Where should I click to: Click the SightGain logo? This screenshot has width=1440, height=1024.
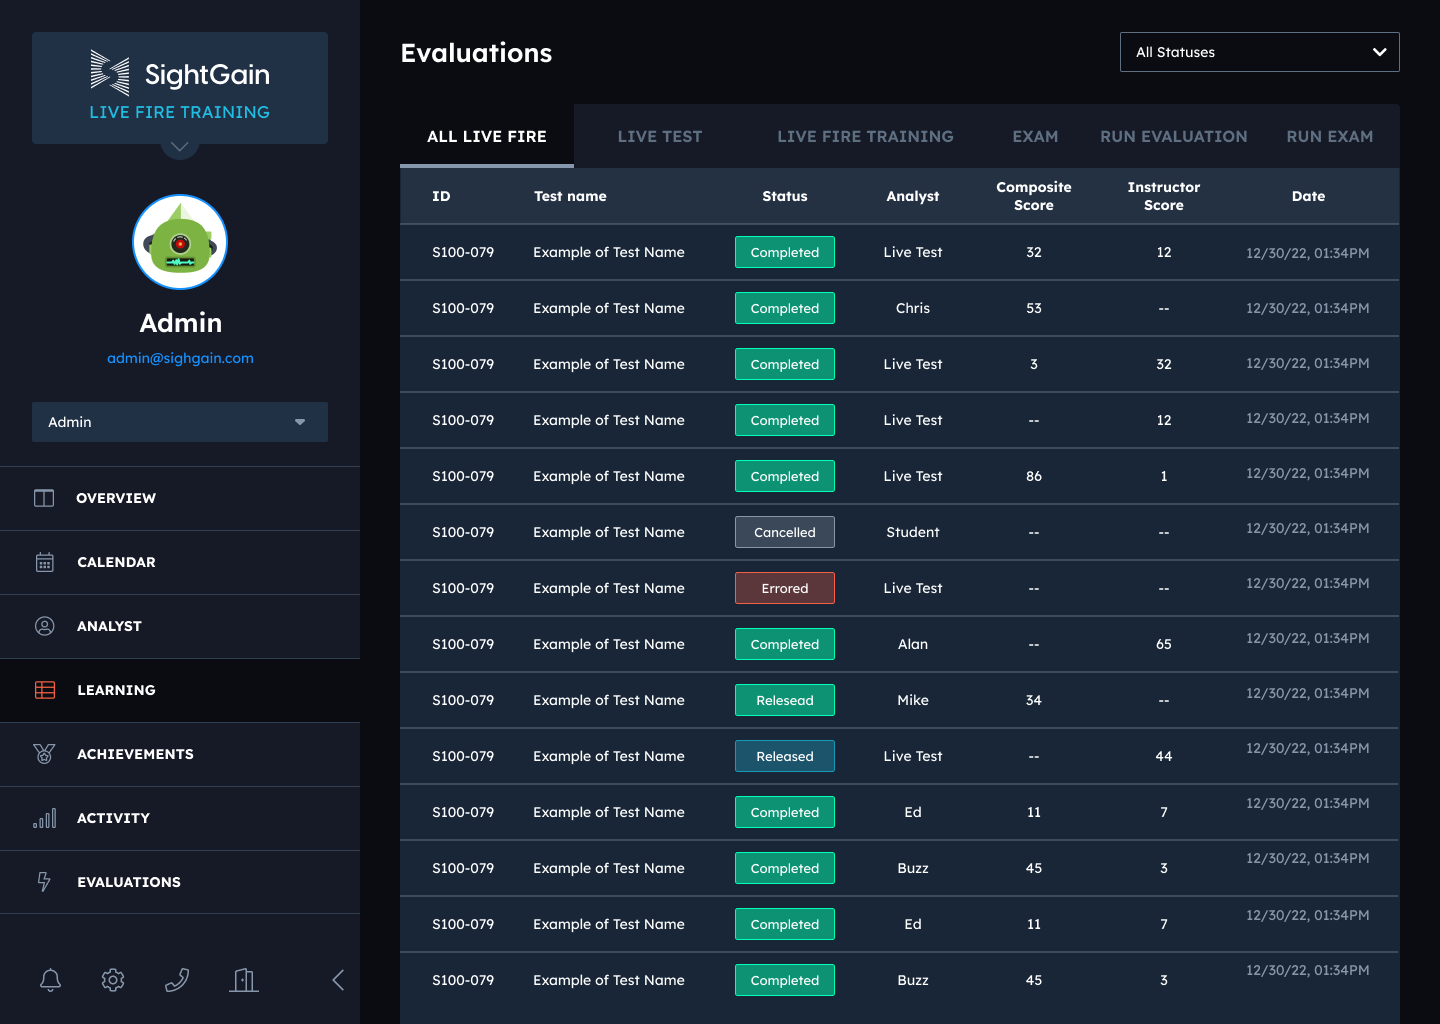click(x=180, y=74)
